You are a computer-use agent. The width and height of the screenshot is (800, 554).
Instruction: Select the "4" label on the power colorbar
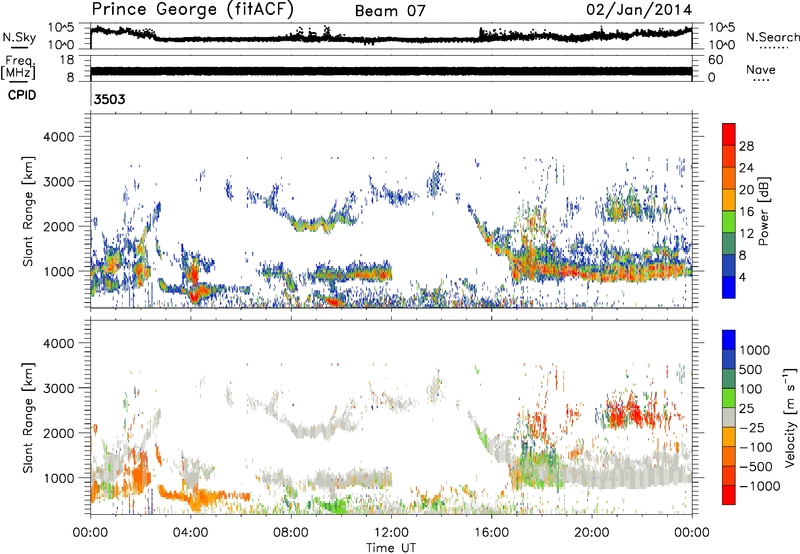(x=742, y=278)
